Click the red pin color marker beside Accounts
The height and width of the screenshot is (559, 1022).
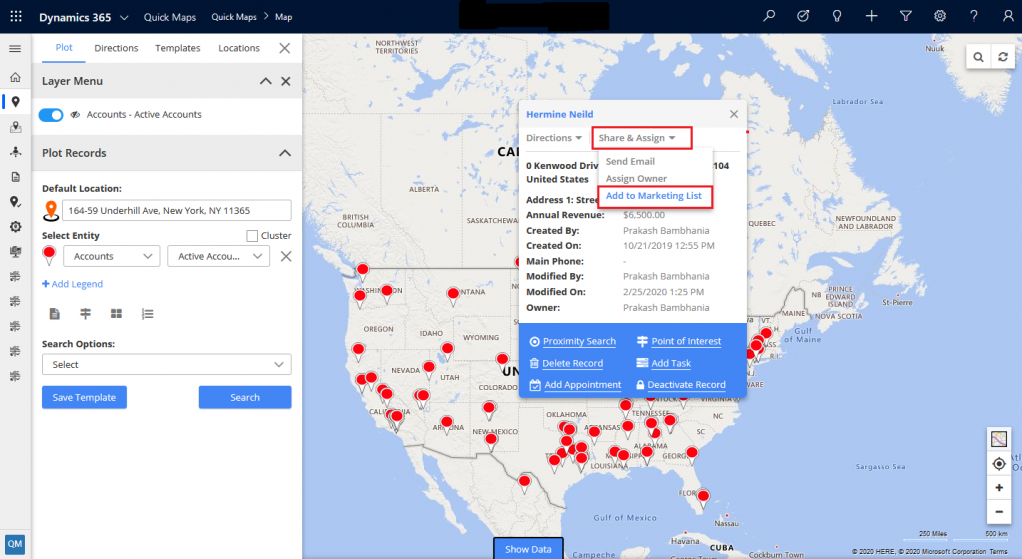coord(49,255)
